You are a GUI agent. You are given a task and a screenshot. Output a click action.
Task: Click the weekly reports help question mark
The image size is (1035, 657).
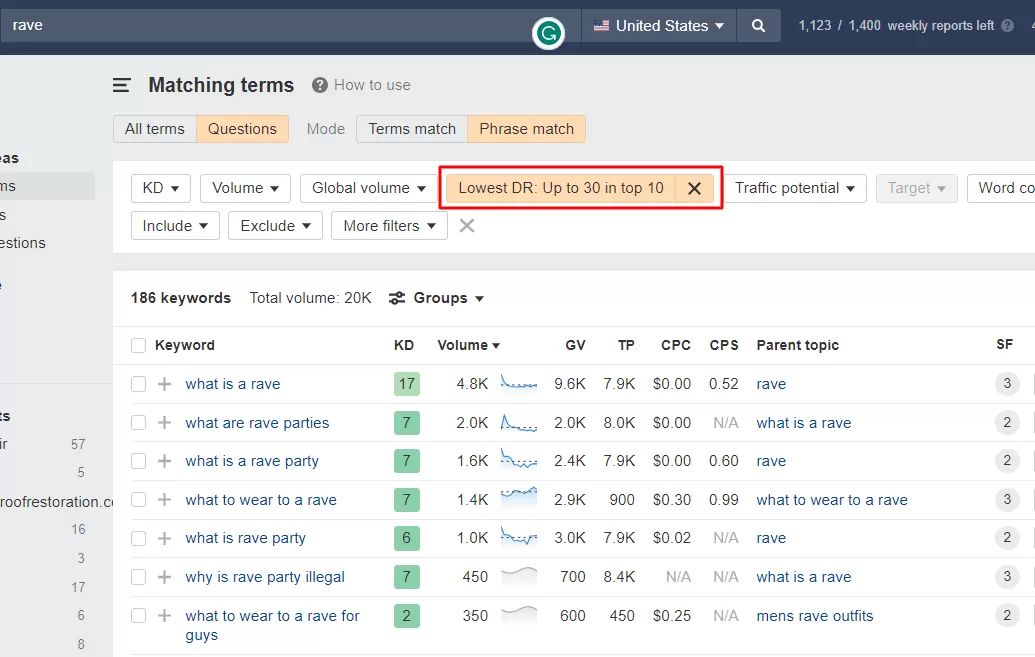[x=1007, y=26]
